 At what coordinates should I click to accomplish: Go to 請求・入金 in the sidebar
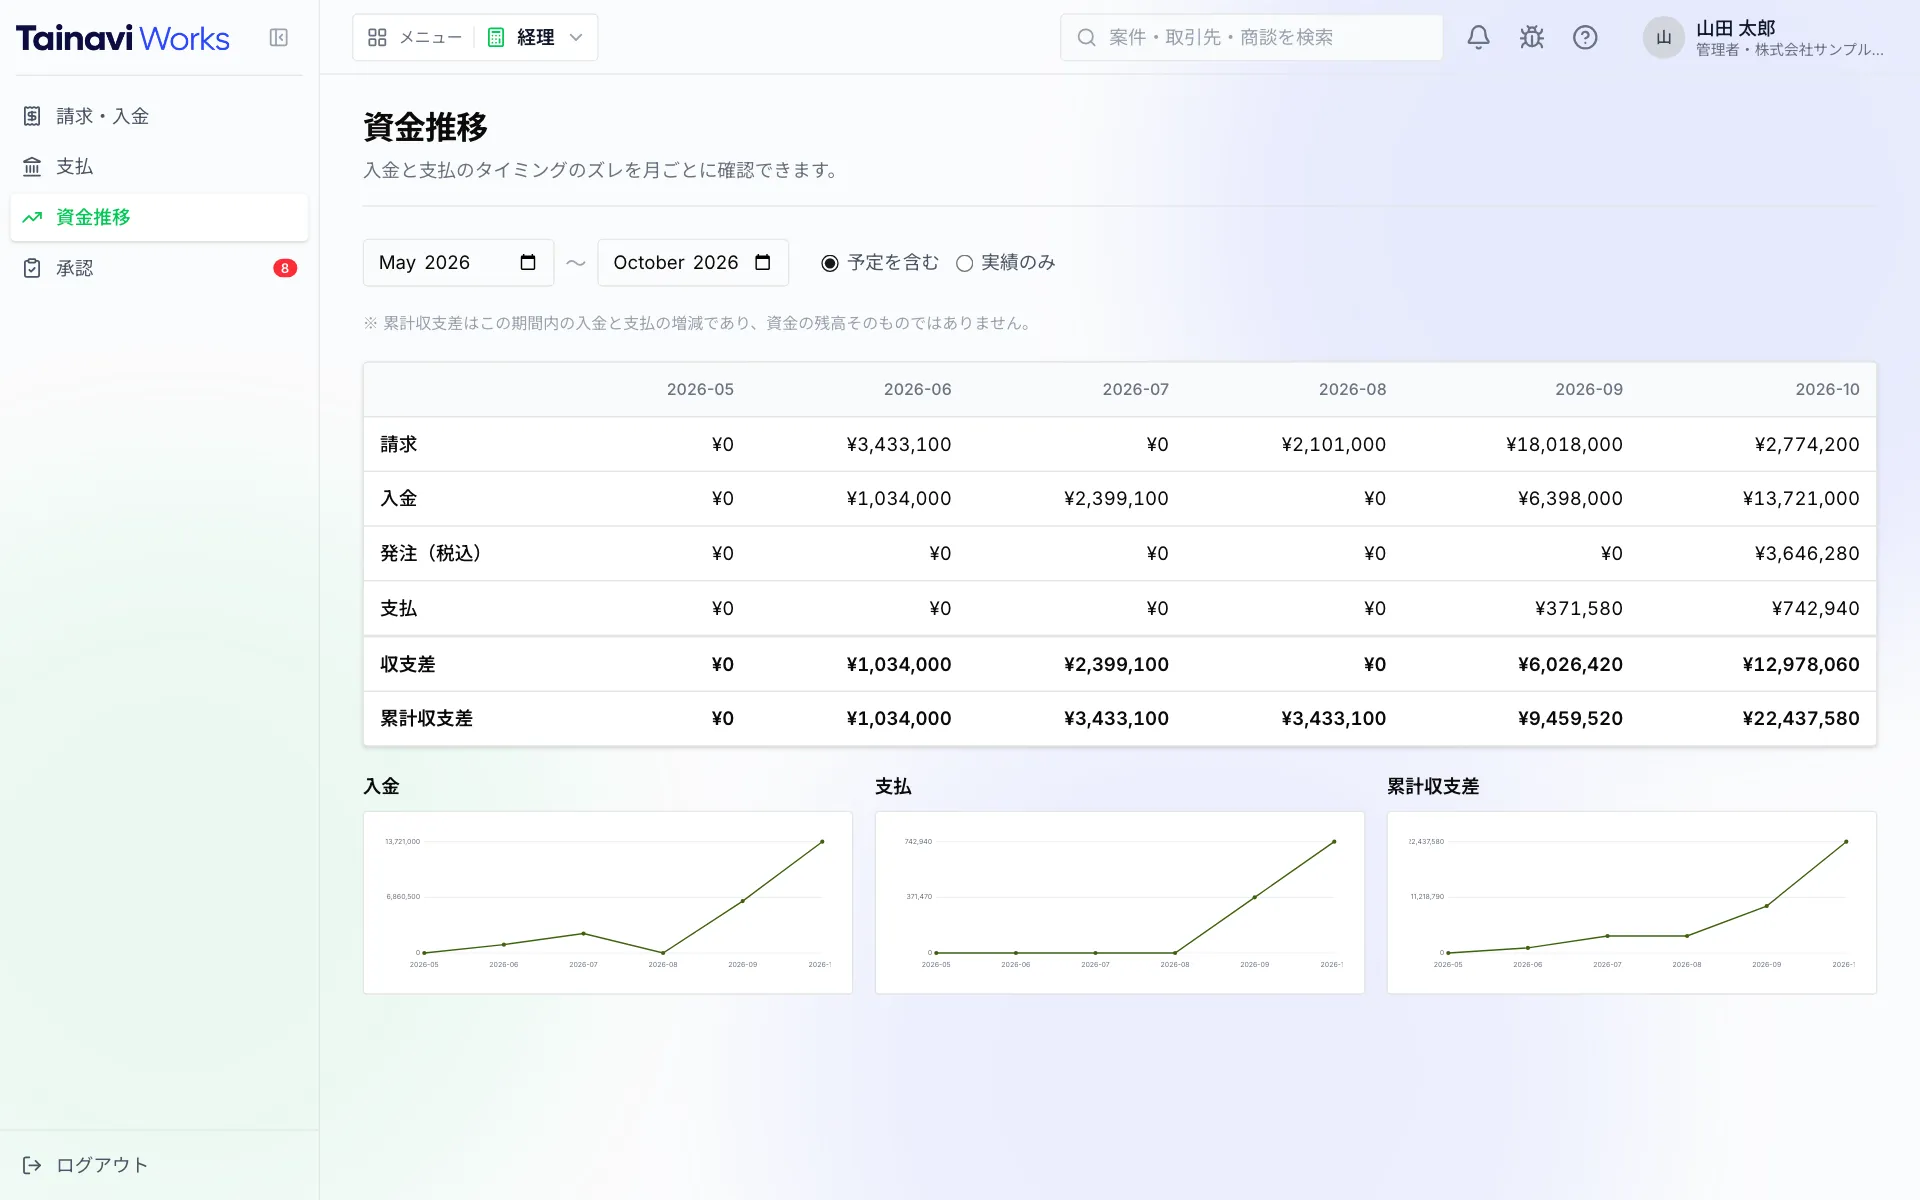[159, 116]
